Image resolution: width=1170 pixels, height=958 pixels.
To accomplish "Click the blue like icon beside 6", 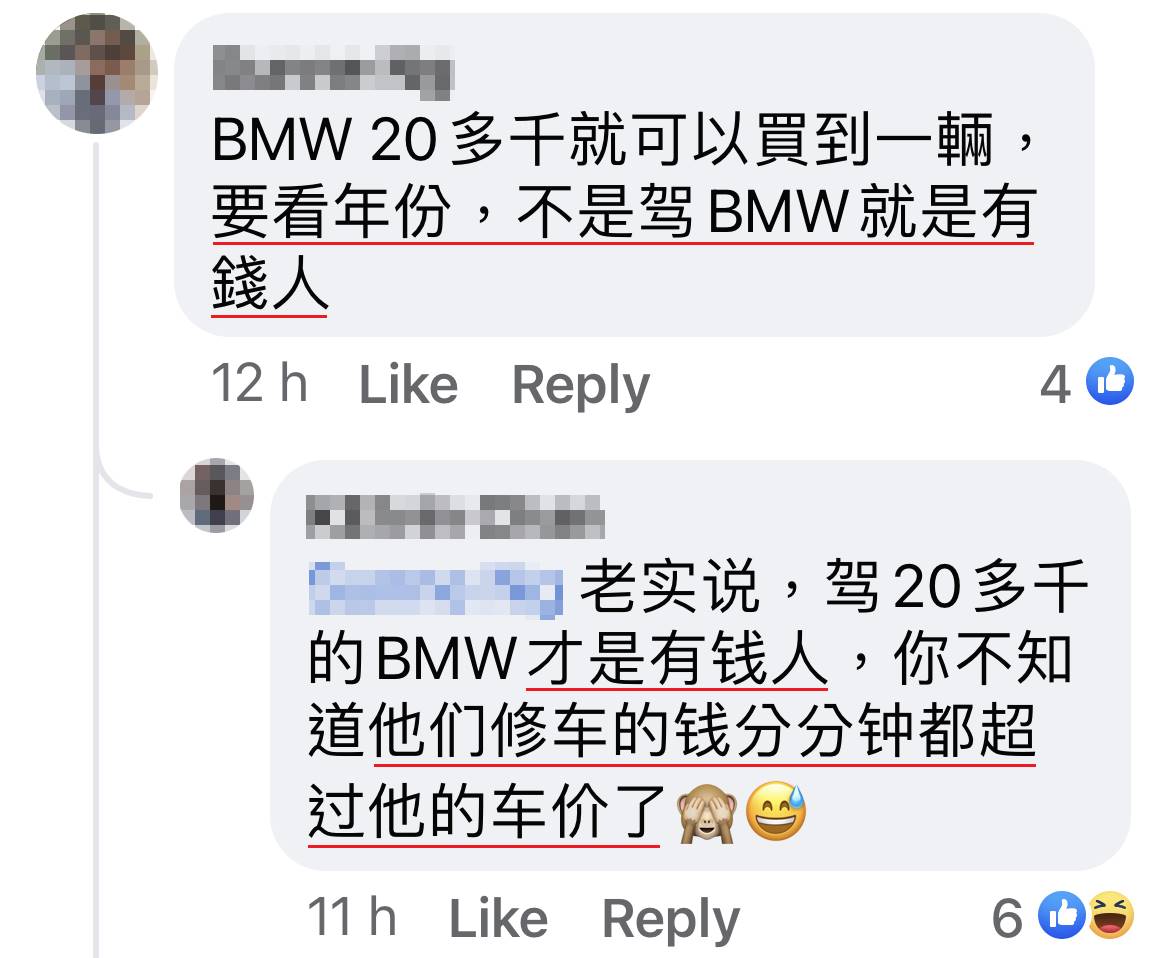I will (x=1062, y=915).
